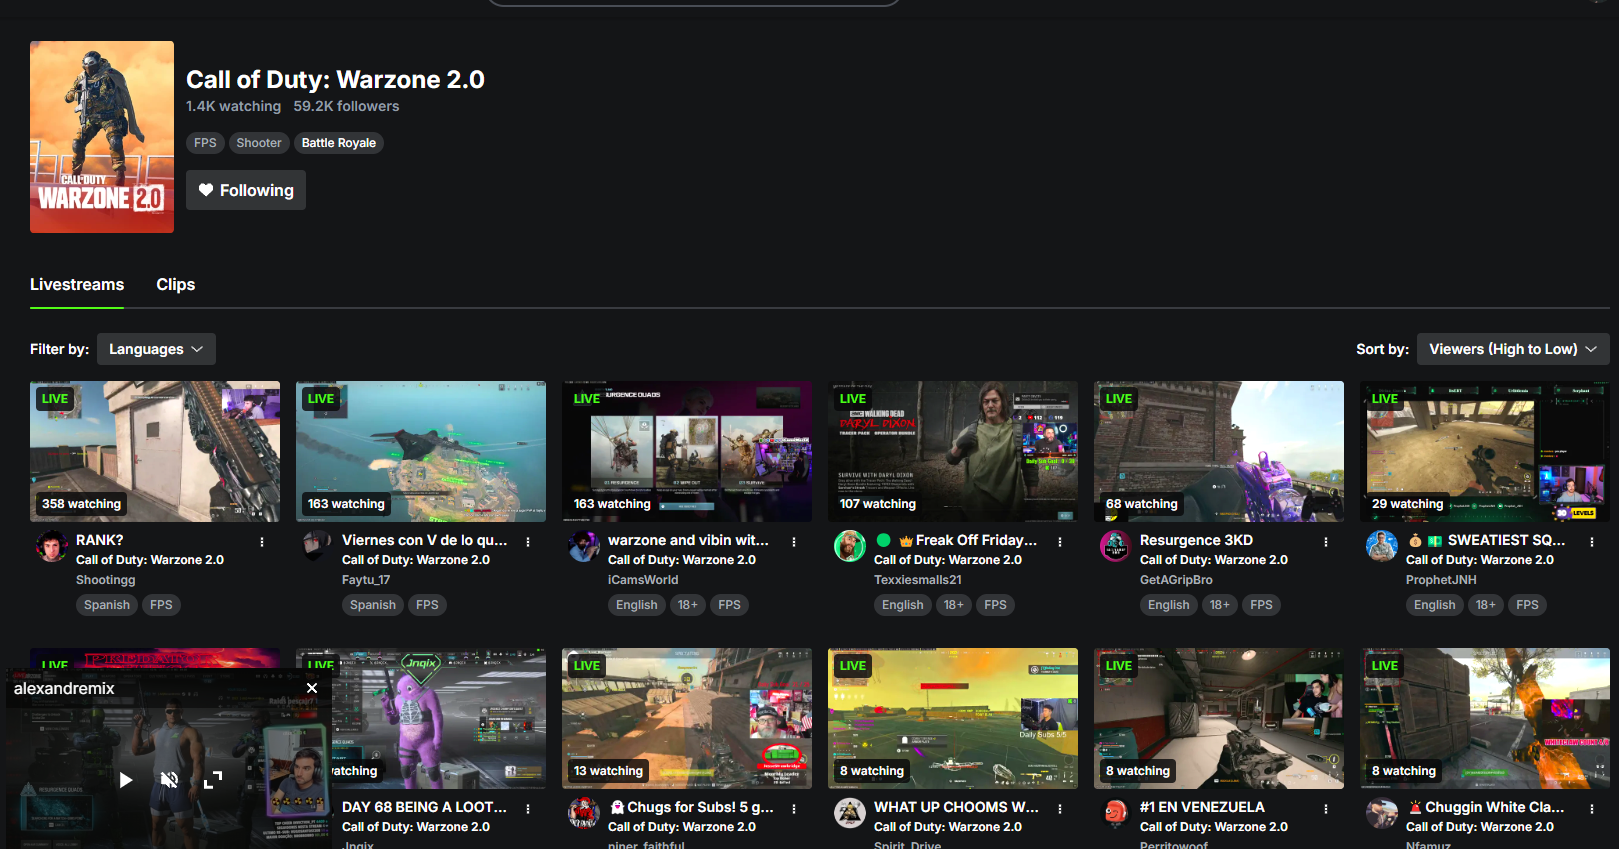This screenshot has width=1619, height=849.
Task: Open the RANK? stream thumbnail
Action: click(x=155, y=451)
